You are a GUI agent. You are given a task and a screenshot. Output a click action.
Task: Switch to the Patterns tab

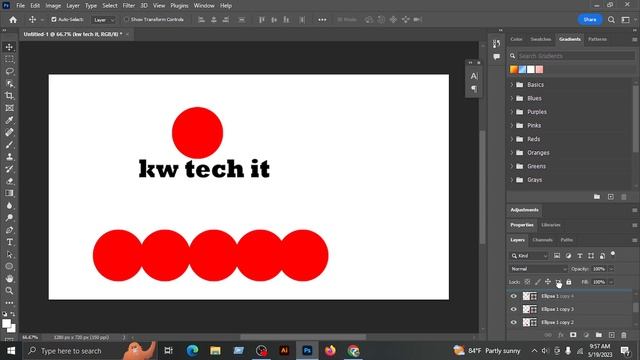pos(597,39)
